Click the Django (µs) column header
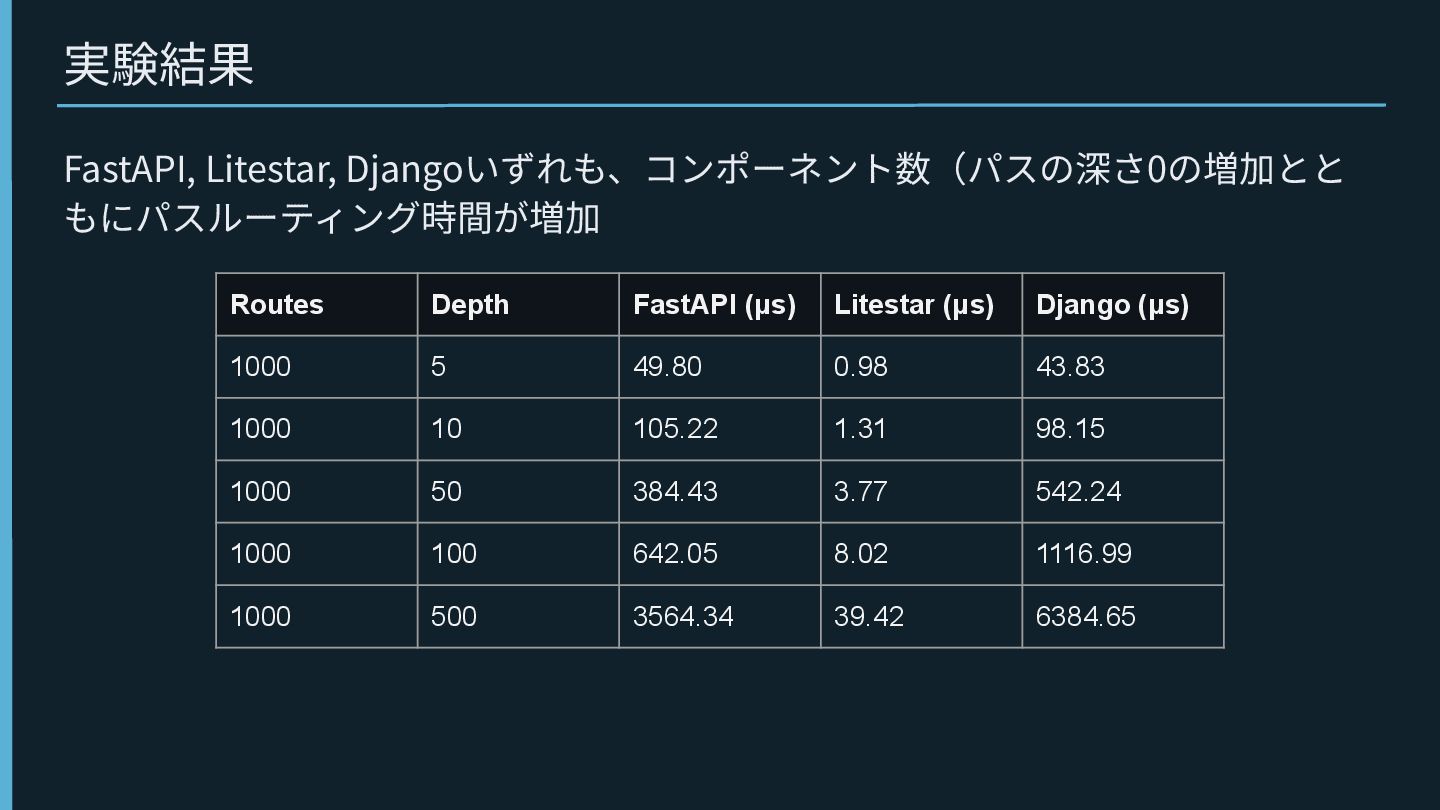The image size is (1440, 810). click(1112, 305)
